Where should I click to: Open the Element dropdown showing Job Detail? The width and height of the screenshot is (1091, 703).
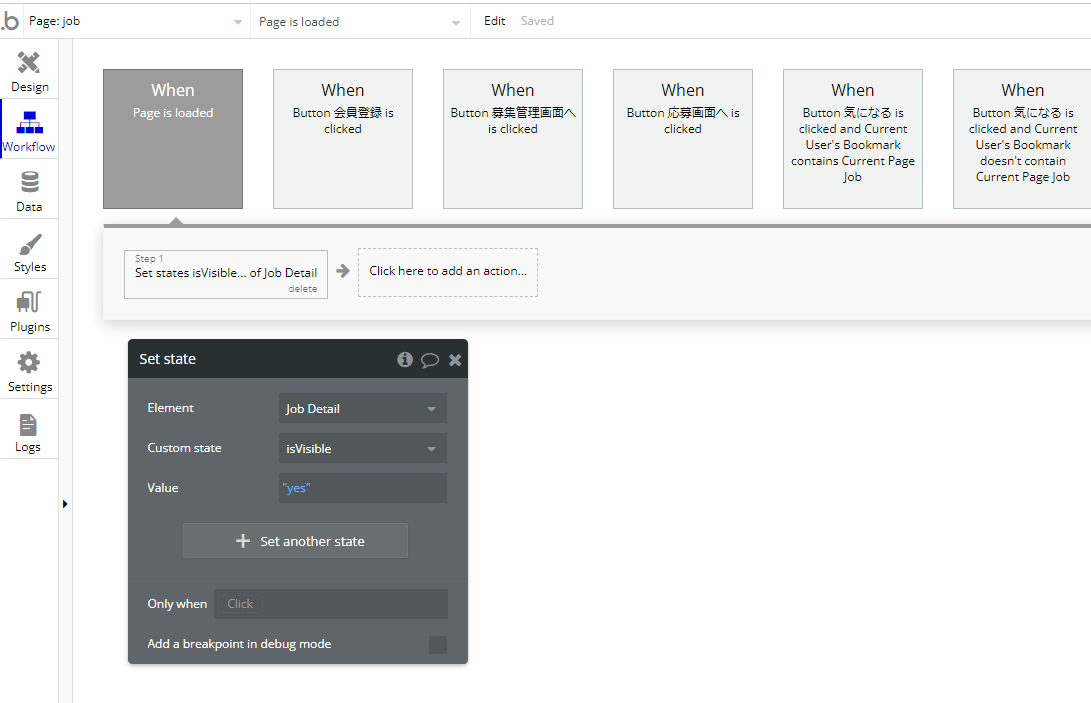pyautogui.click(x=363, y=409)
